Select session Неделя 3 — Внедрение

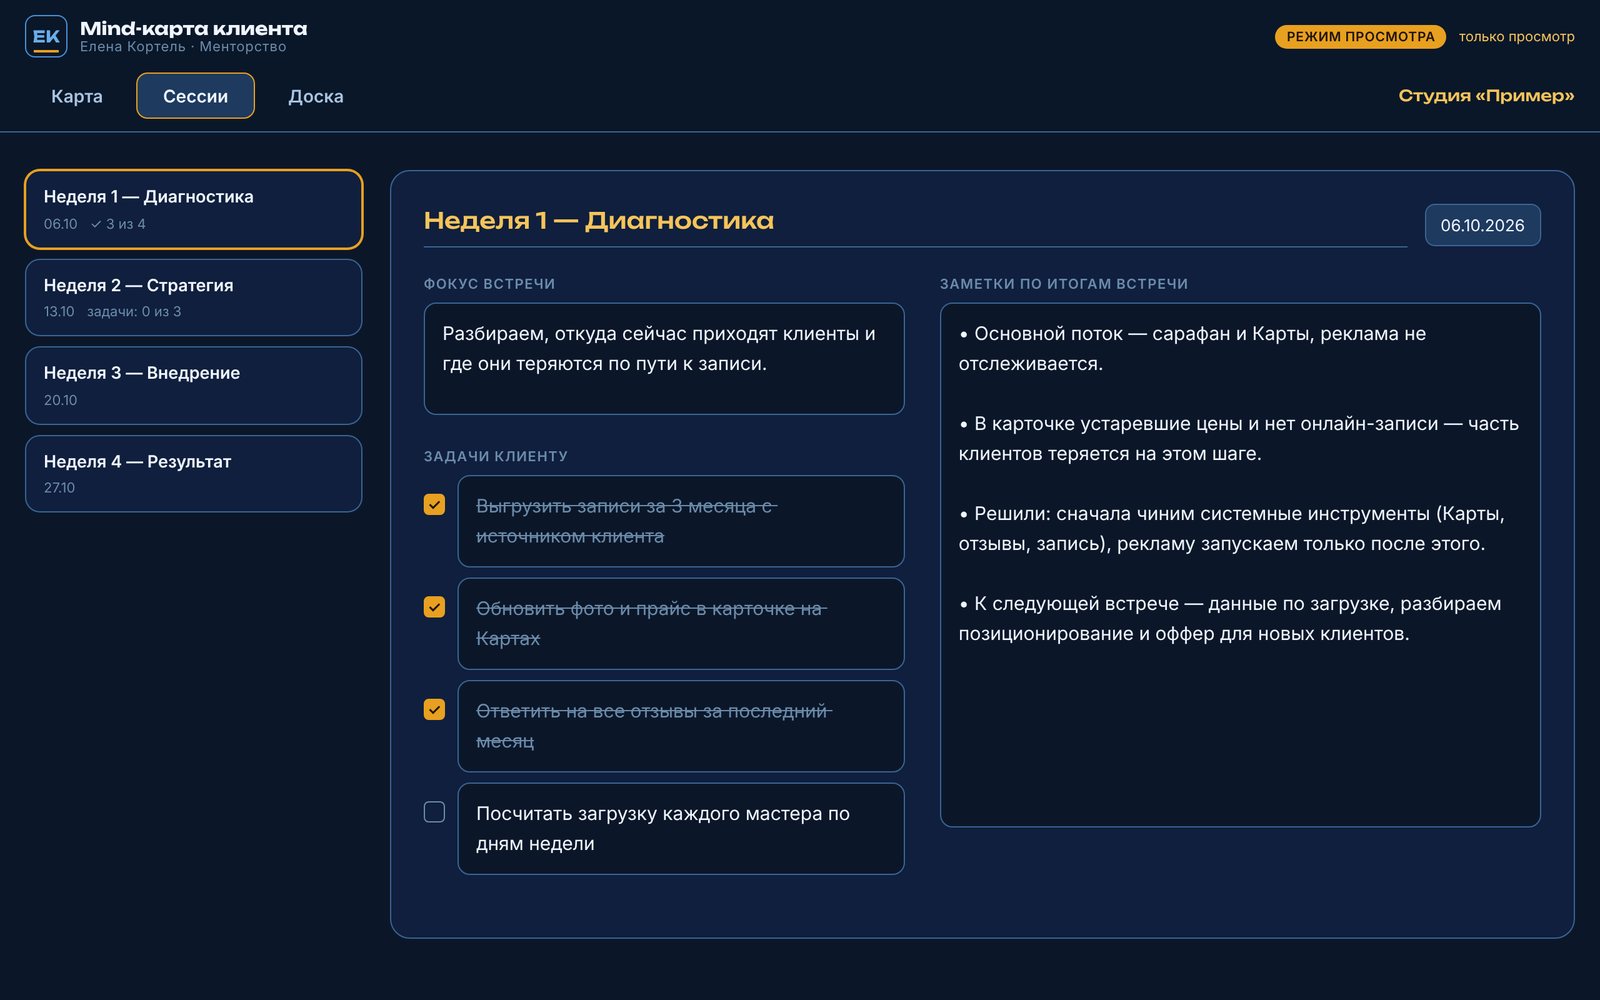click(194, 385)
